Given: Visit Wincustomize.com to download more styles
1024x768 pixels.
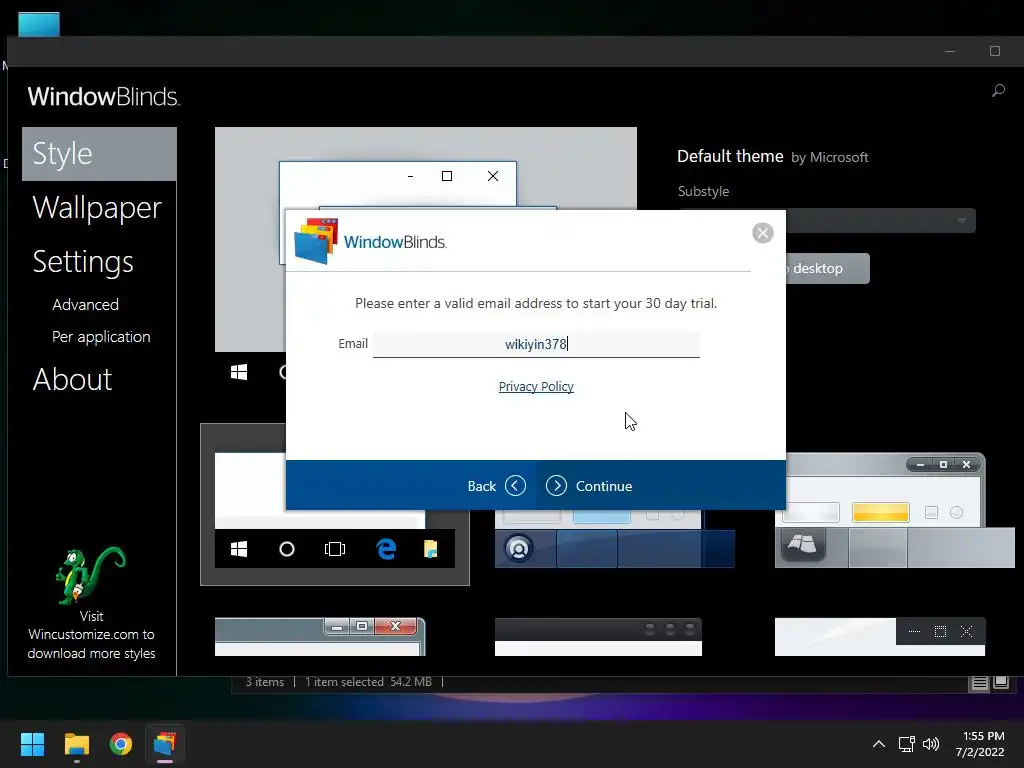Looking at the screenshot, I should 91,635.
